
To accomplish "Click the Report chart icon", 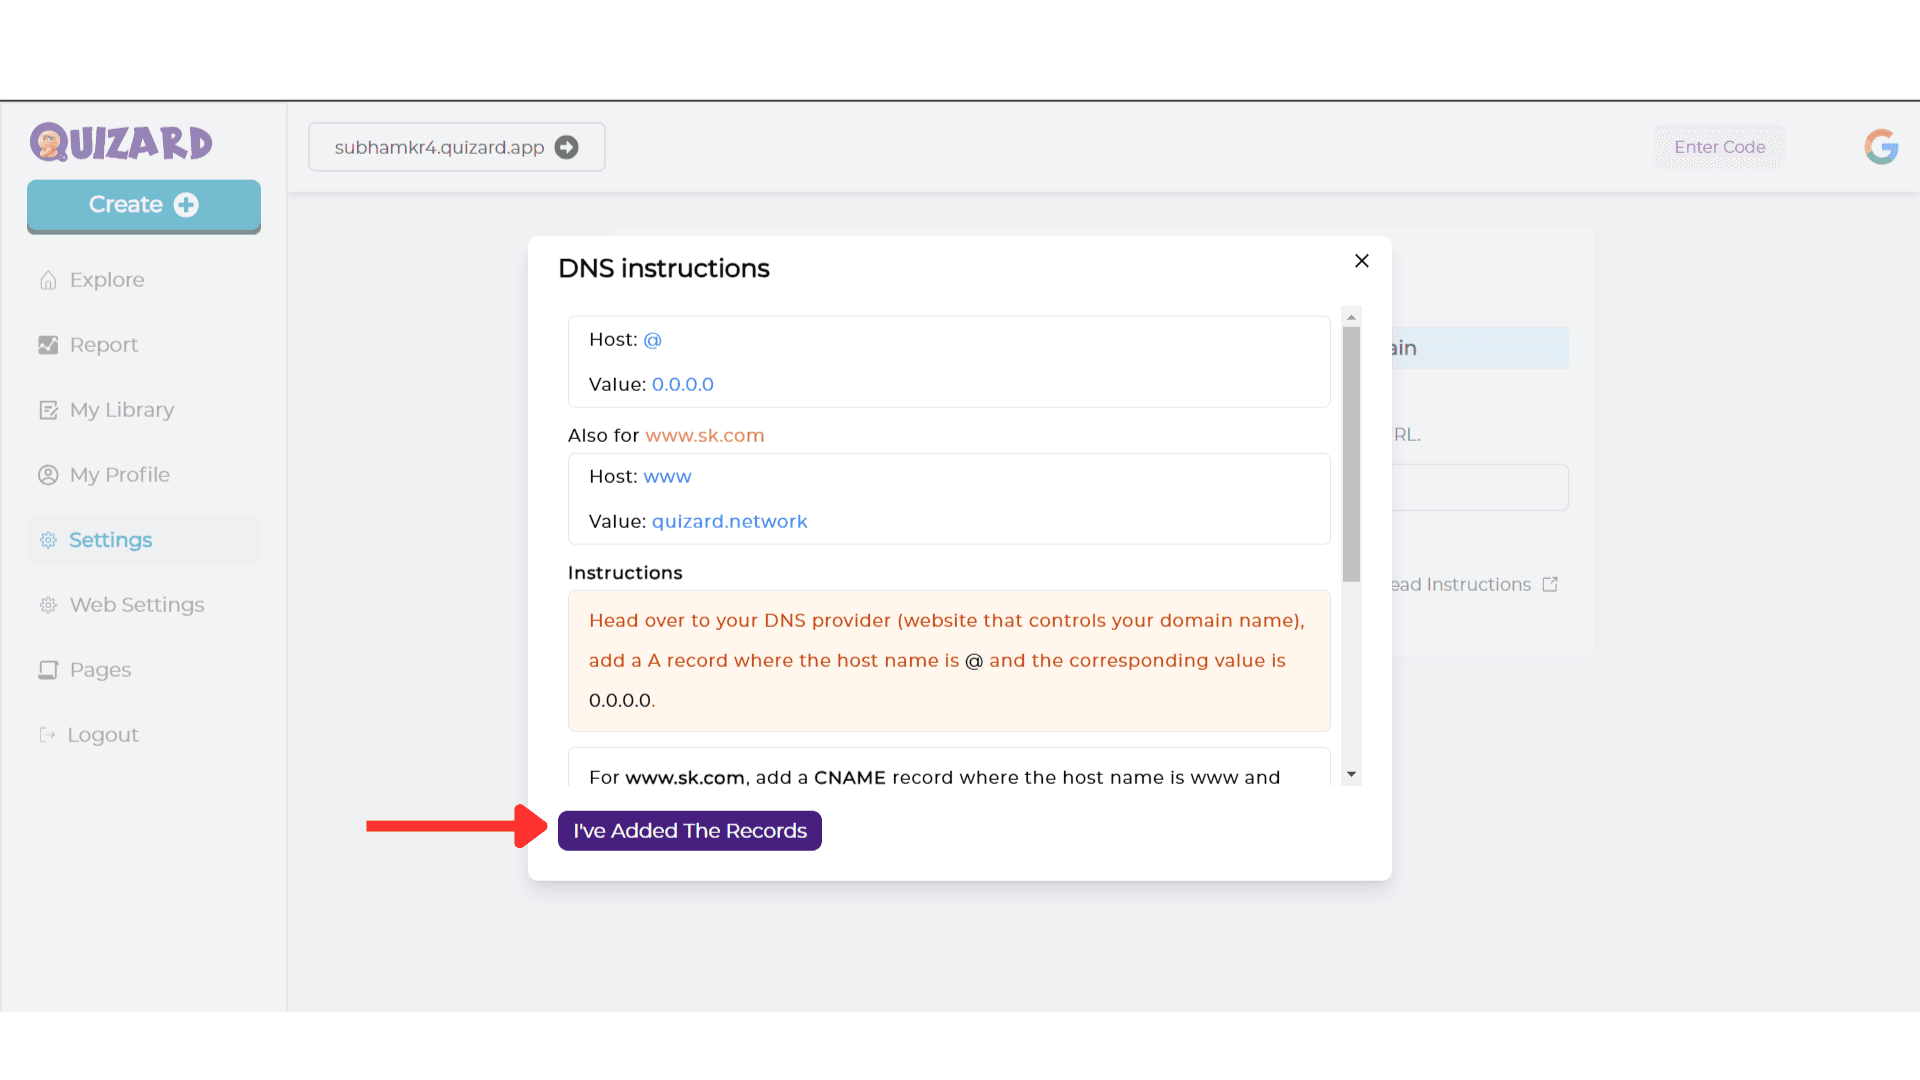I will [x=48, y=345].
